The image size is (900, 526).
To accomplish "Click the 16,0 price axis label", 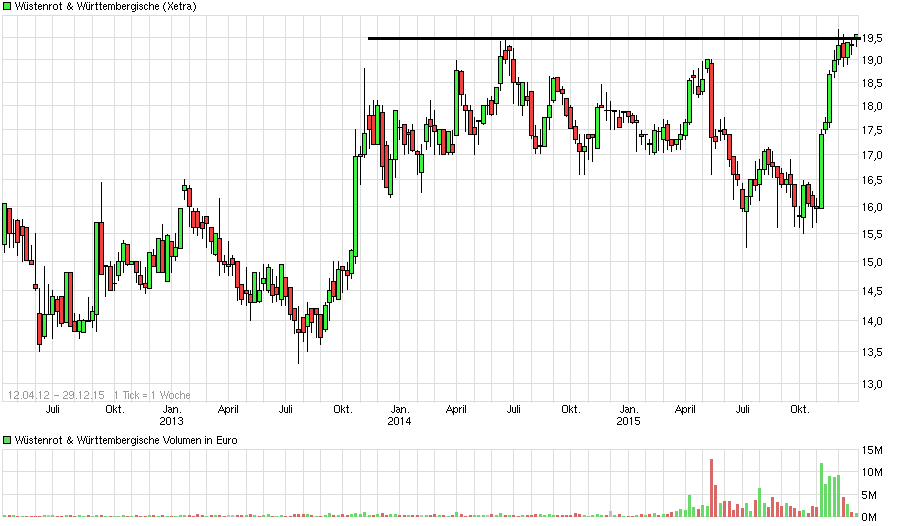I will pos(873,207).
